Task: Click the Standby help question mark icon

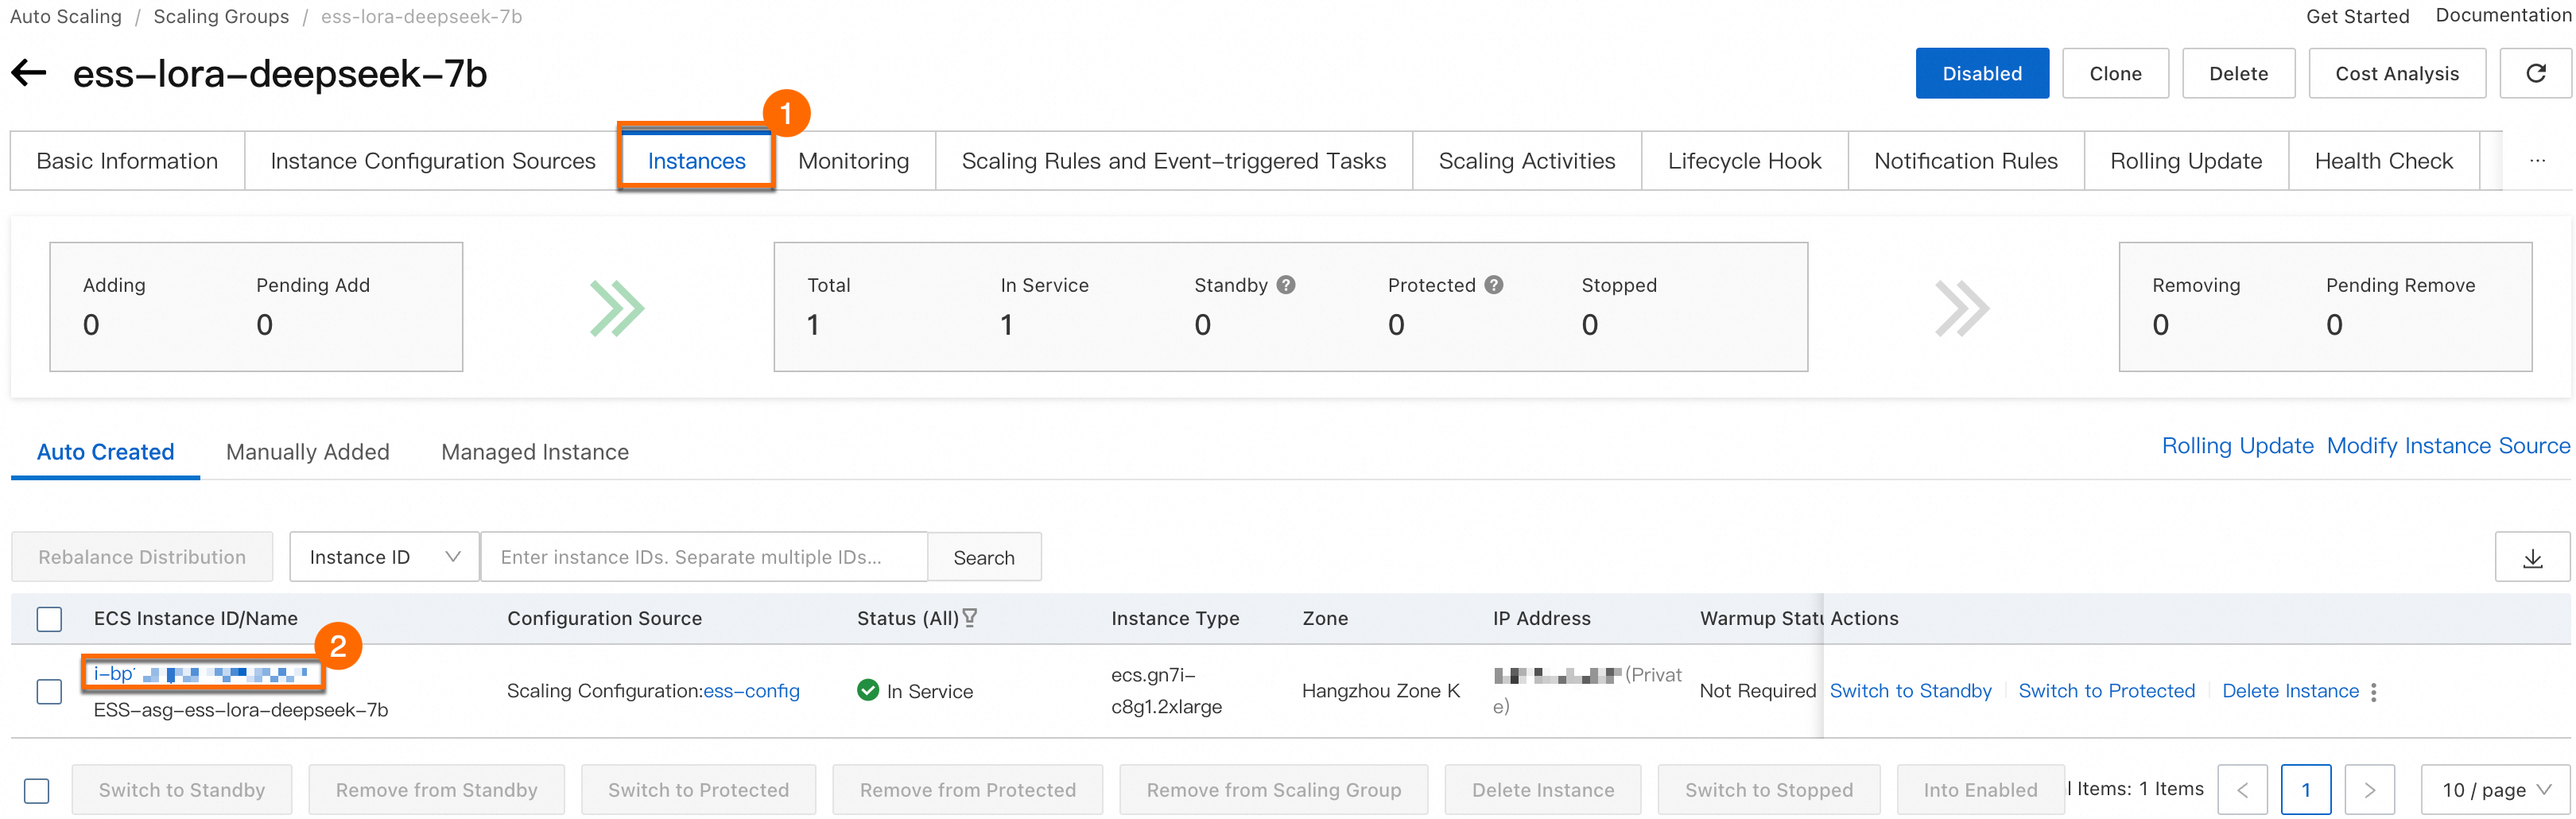Action: (x=1286, y=285)
